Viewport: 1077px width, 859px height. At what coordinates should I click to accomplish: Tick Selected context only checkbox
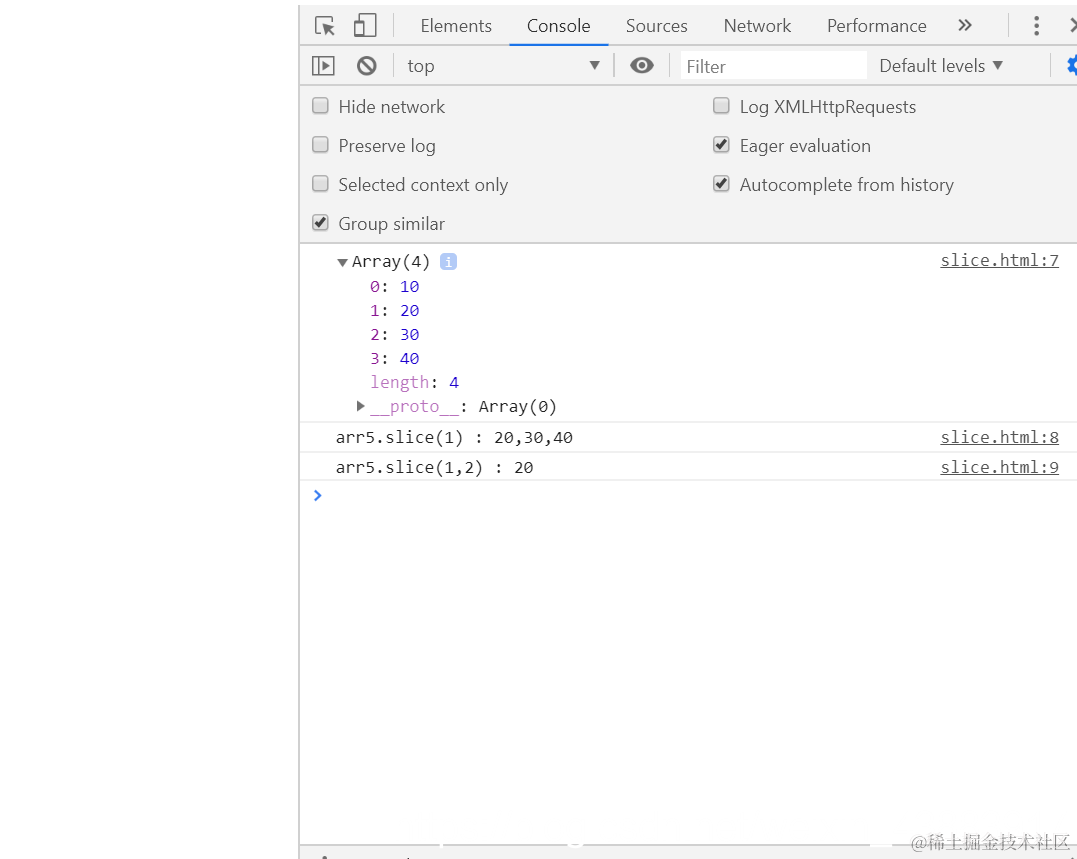click(x=320, y=184)
